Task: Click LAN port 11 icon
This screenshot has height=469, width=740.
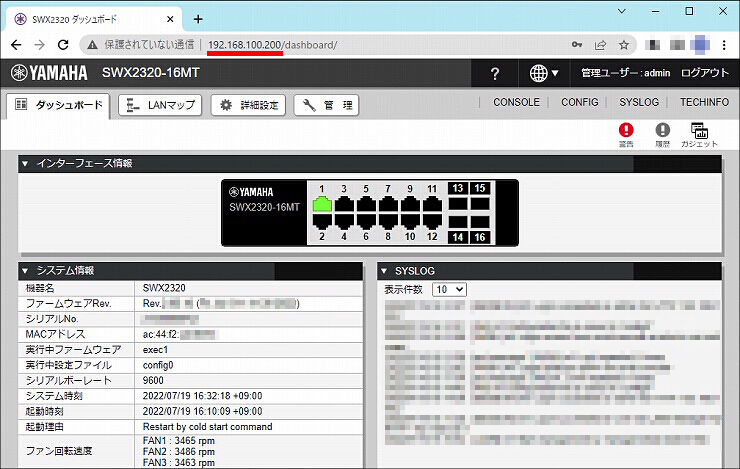Action: pos(432,204)
